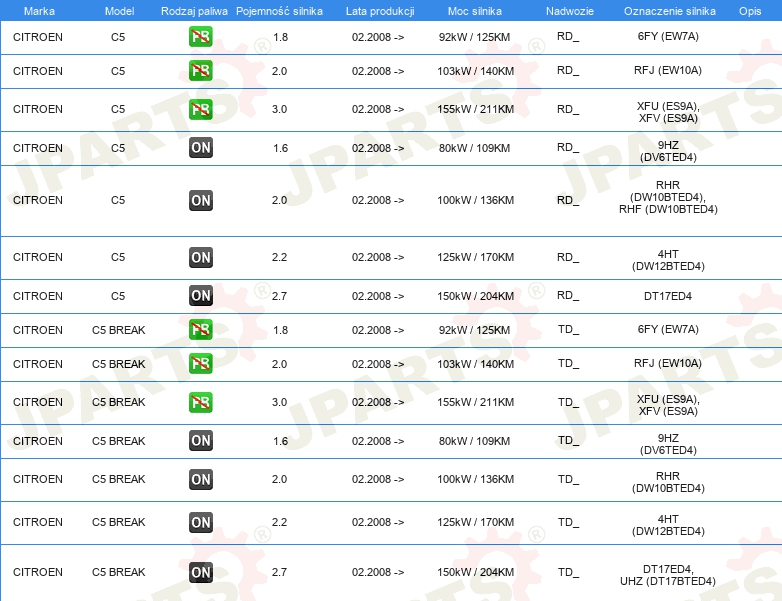This screenshot has width=782, height=601.
Task: Click the petrol icon for C5 BREAK 3.0
Action: [200, 402]
